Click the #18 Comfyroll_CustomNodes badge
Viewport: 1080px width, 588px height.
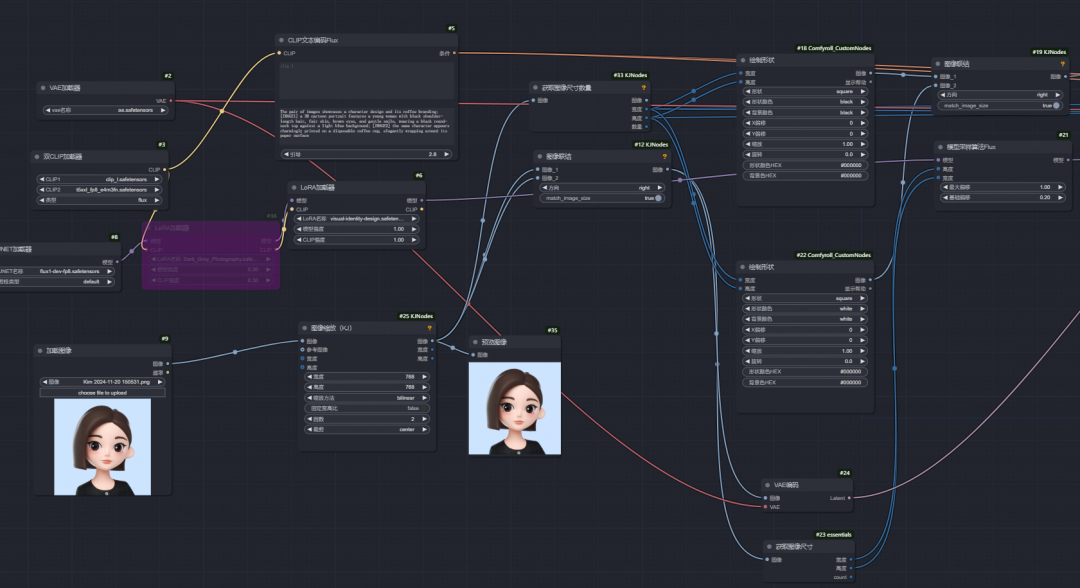click(834, 48)
